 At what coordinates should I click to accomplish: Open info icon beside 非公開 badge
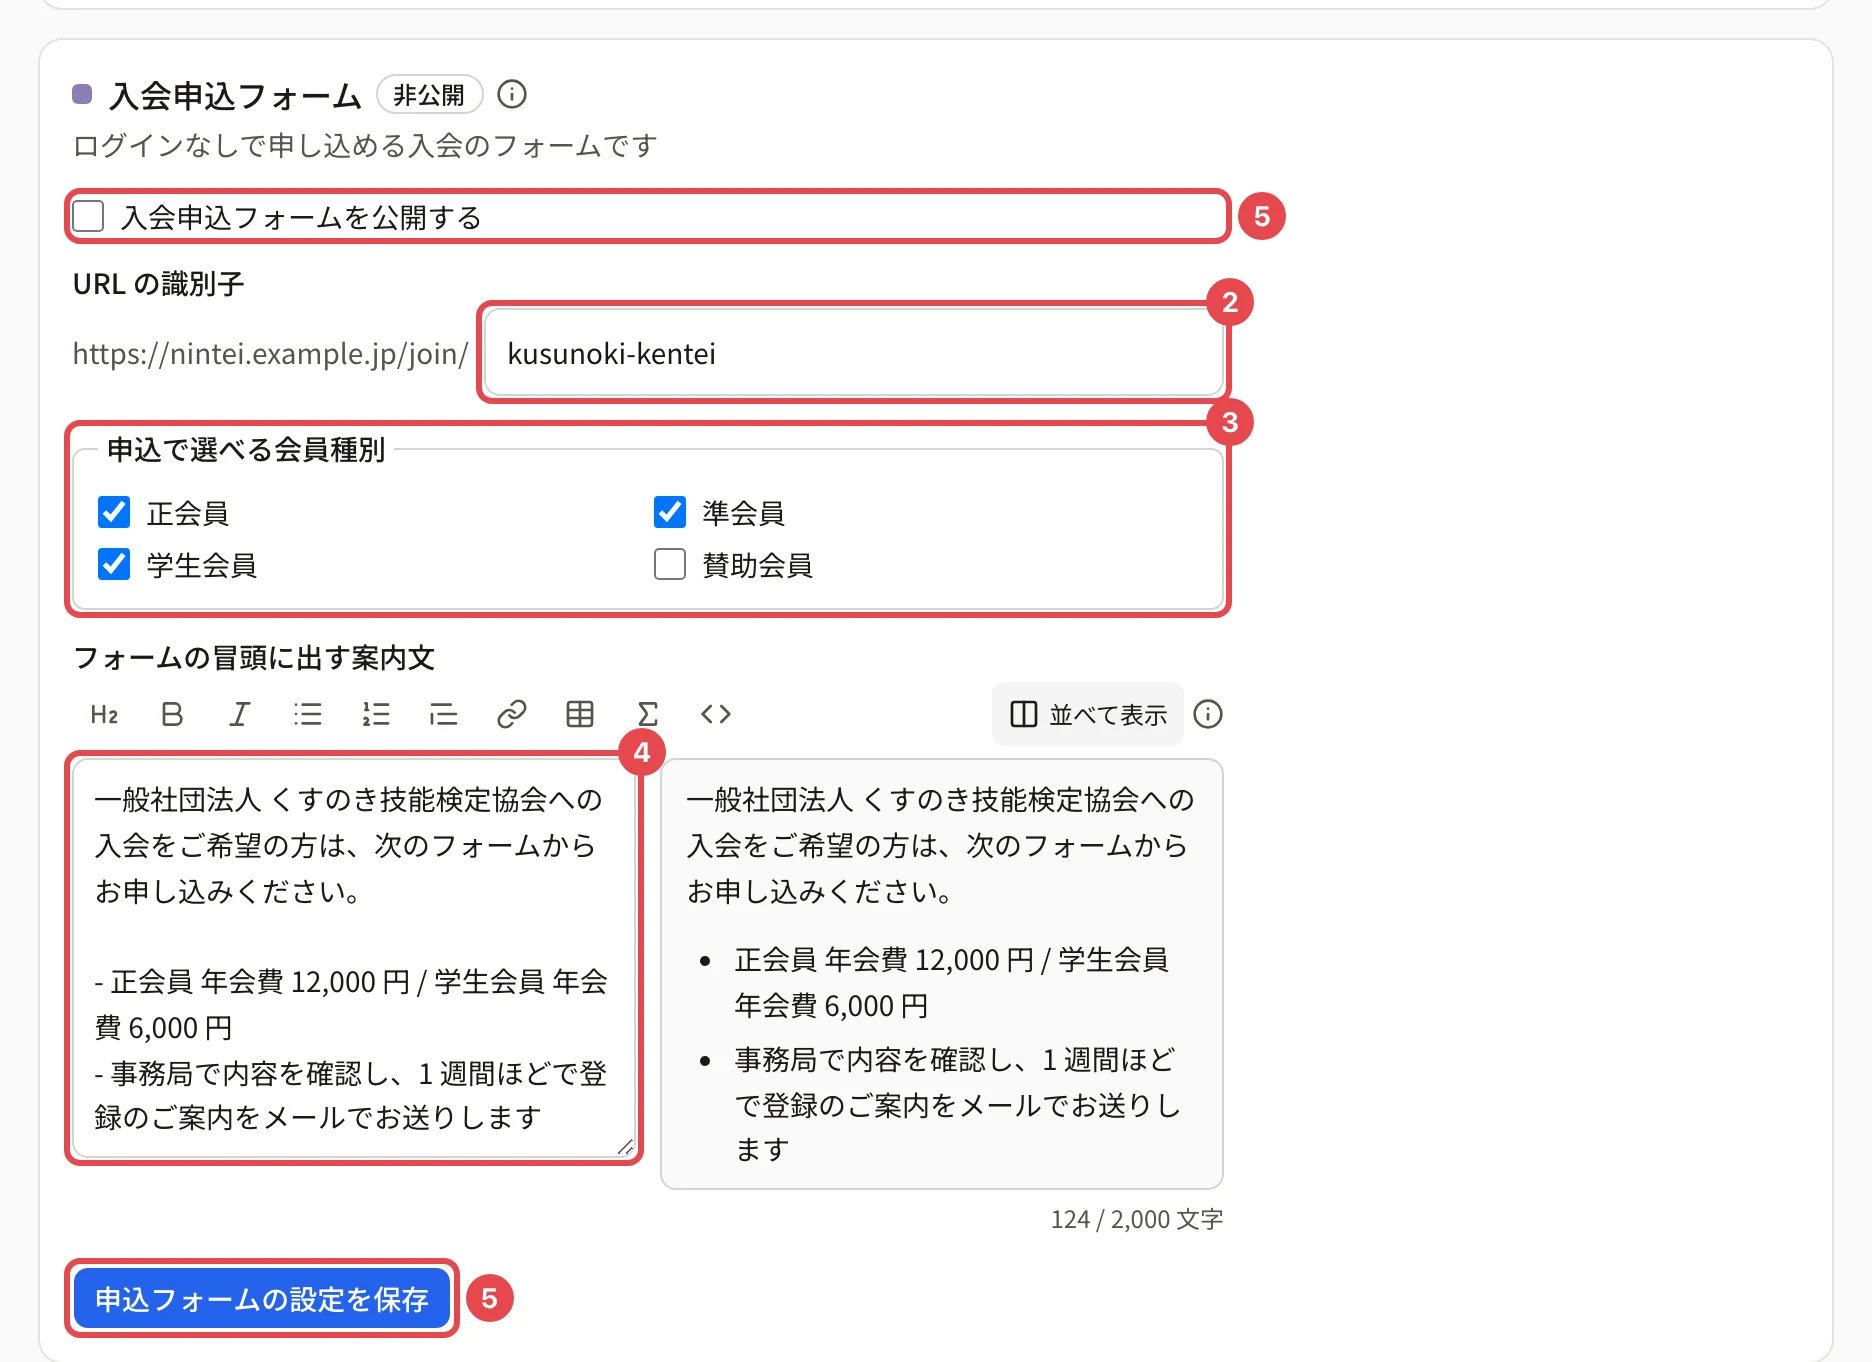[x=512, y=95]
